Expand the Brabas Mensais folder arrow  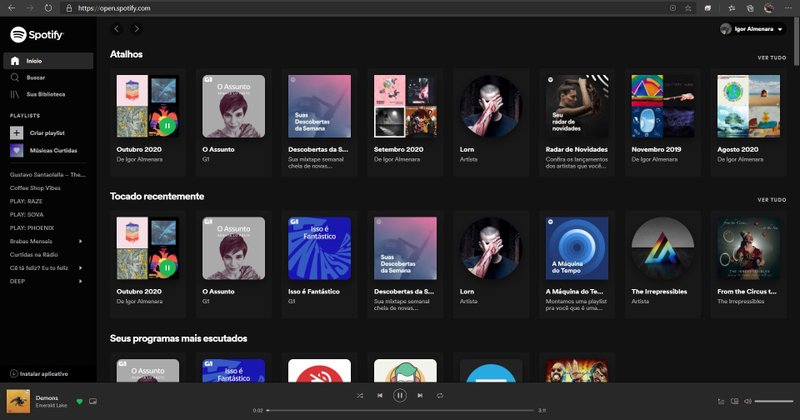click(80, 241)
